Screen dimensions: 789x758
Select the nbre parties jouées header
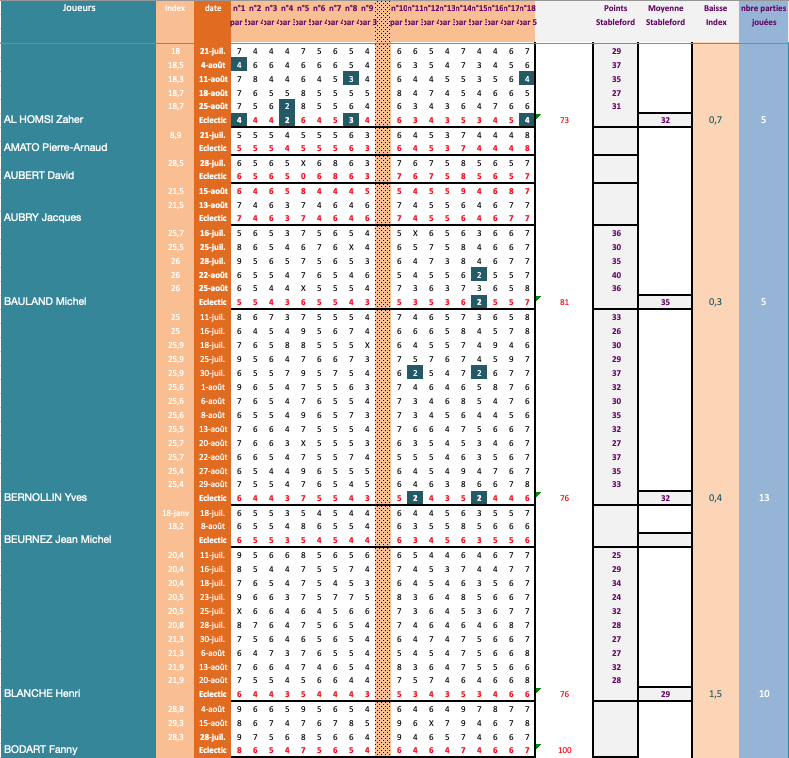click(x=763, y=15)
